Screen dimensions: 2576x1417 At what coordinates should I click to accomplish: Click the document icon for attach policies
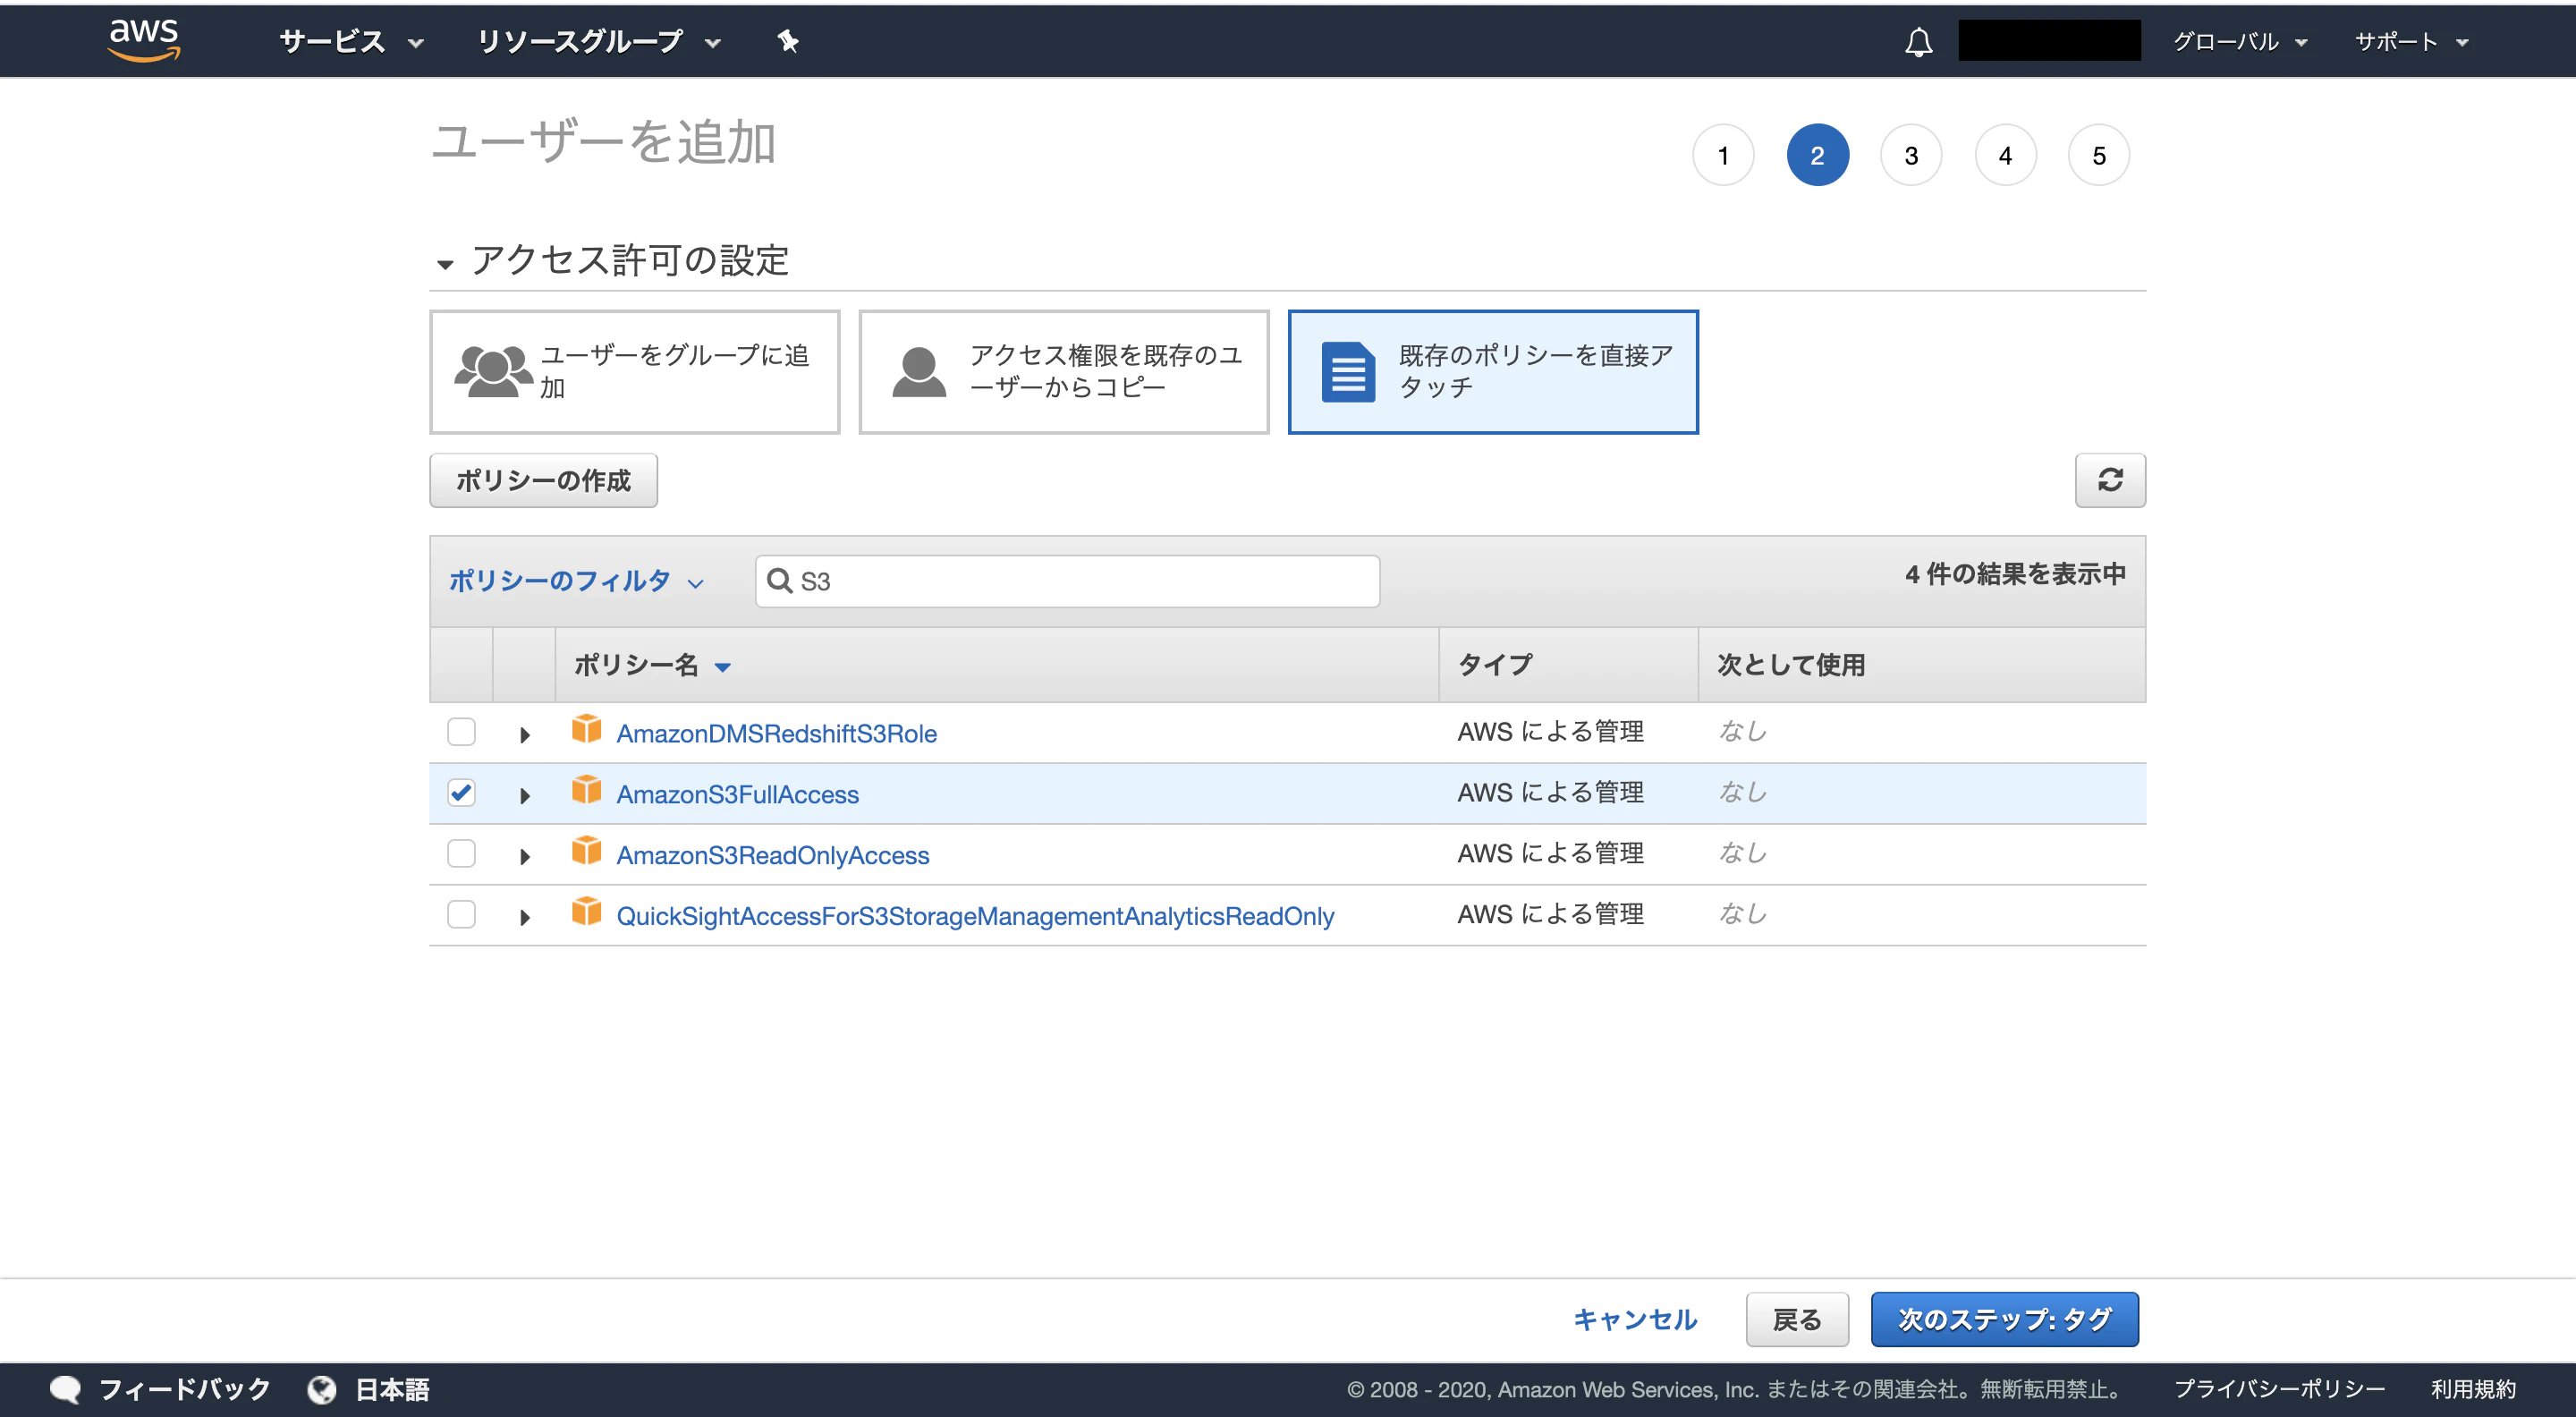pyautogui.click(x=1348, y=371)
